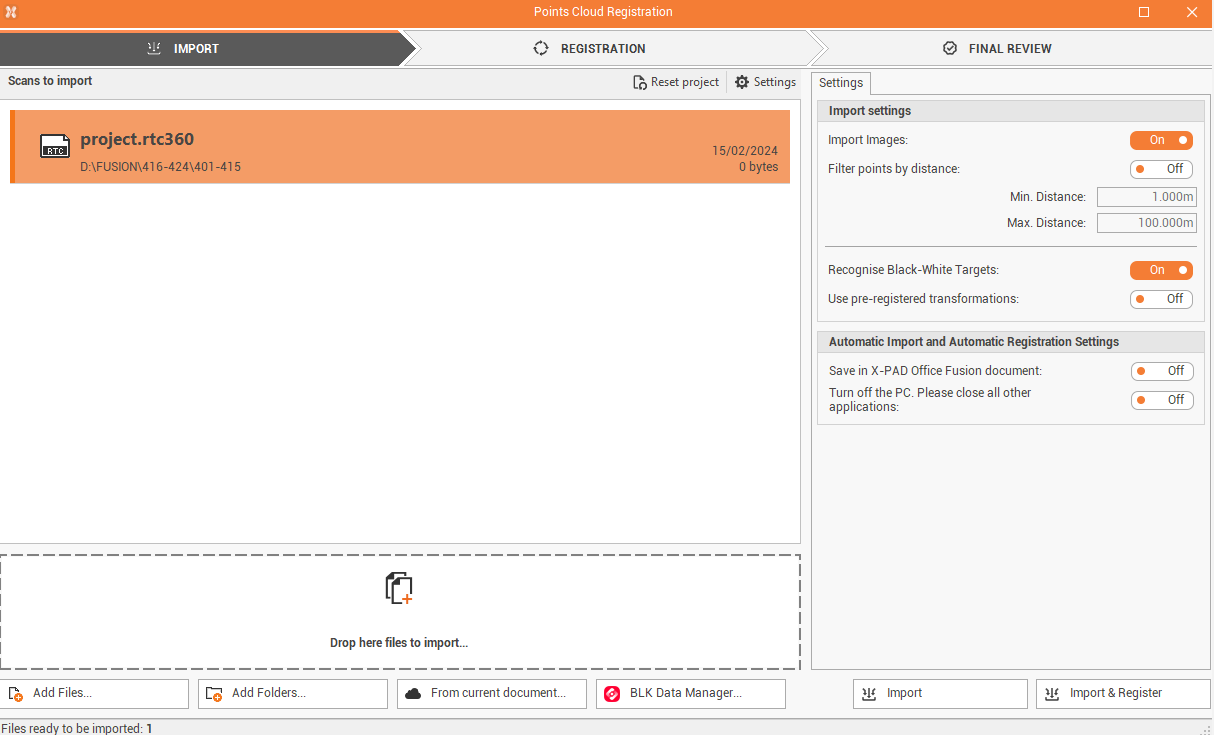Click the BLK Data Manager red icon
The image size is (1214, 735).
coord(612,693)
